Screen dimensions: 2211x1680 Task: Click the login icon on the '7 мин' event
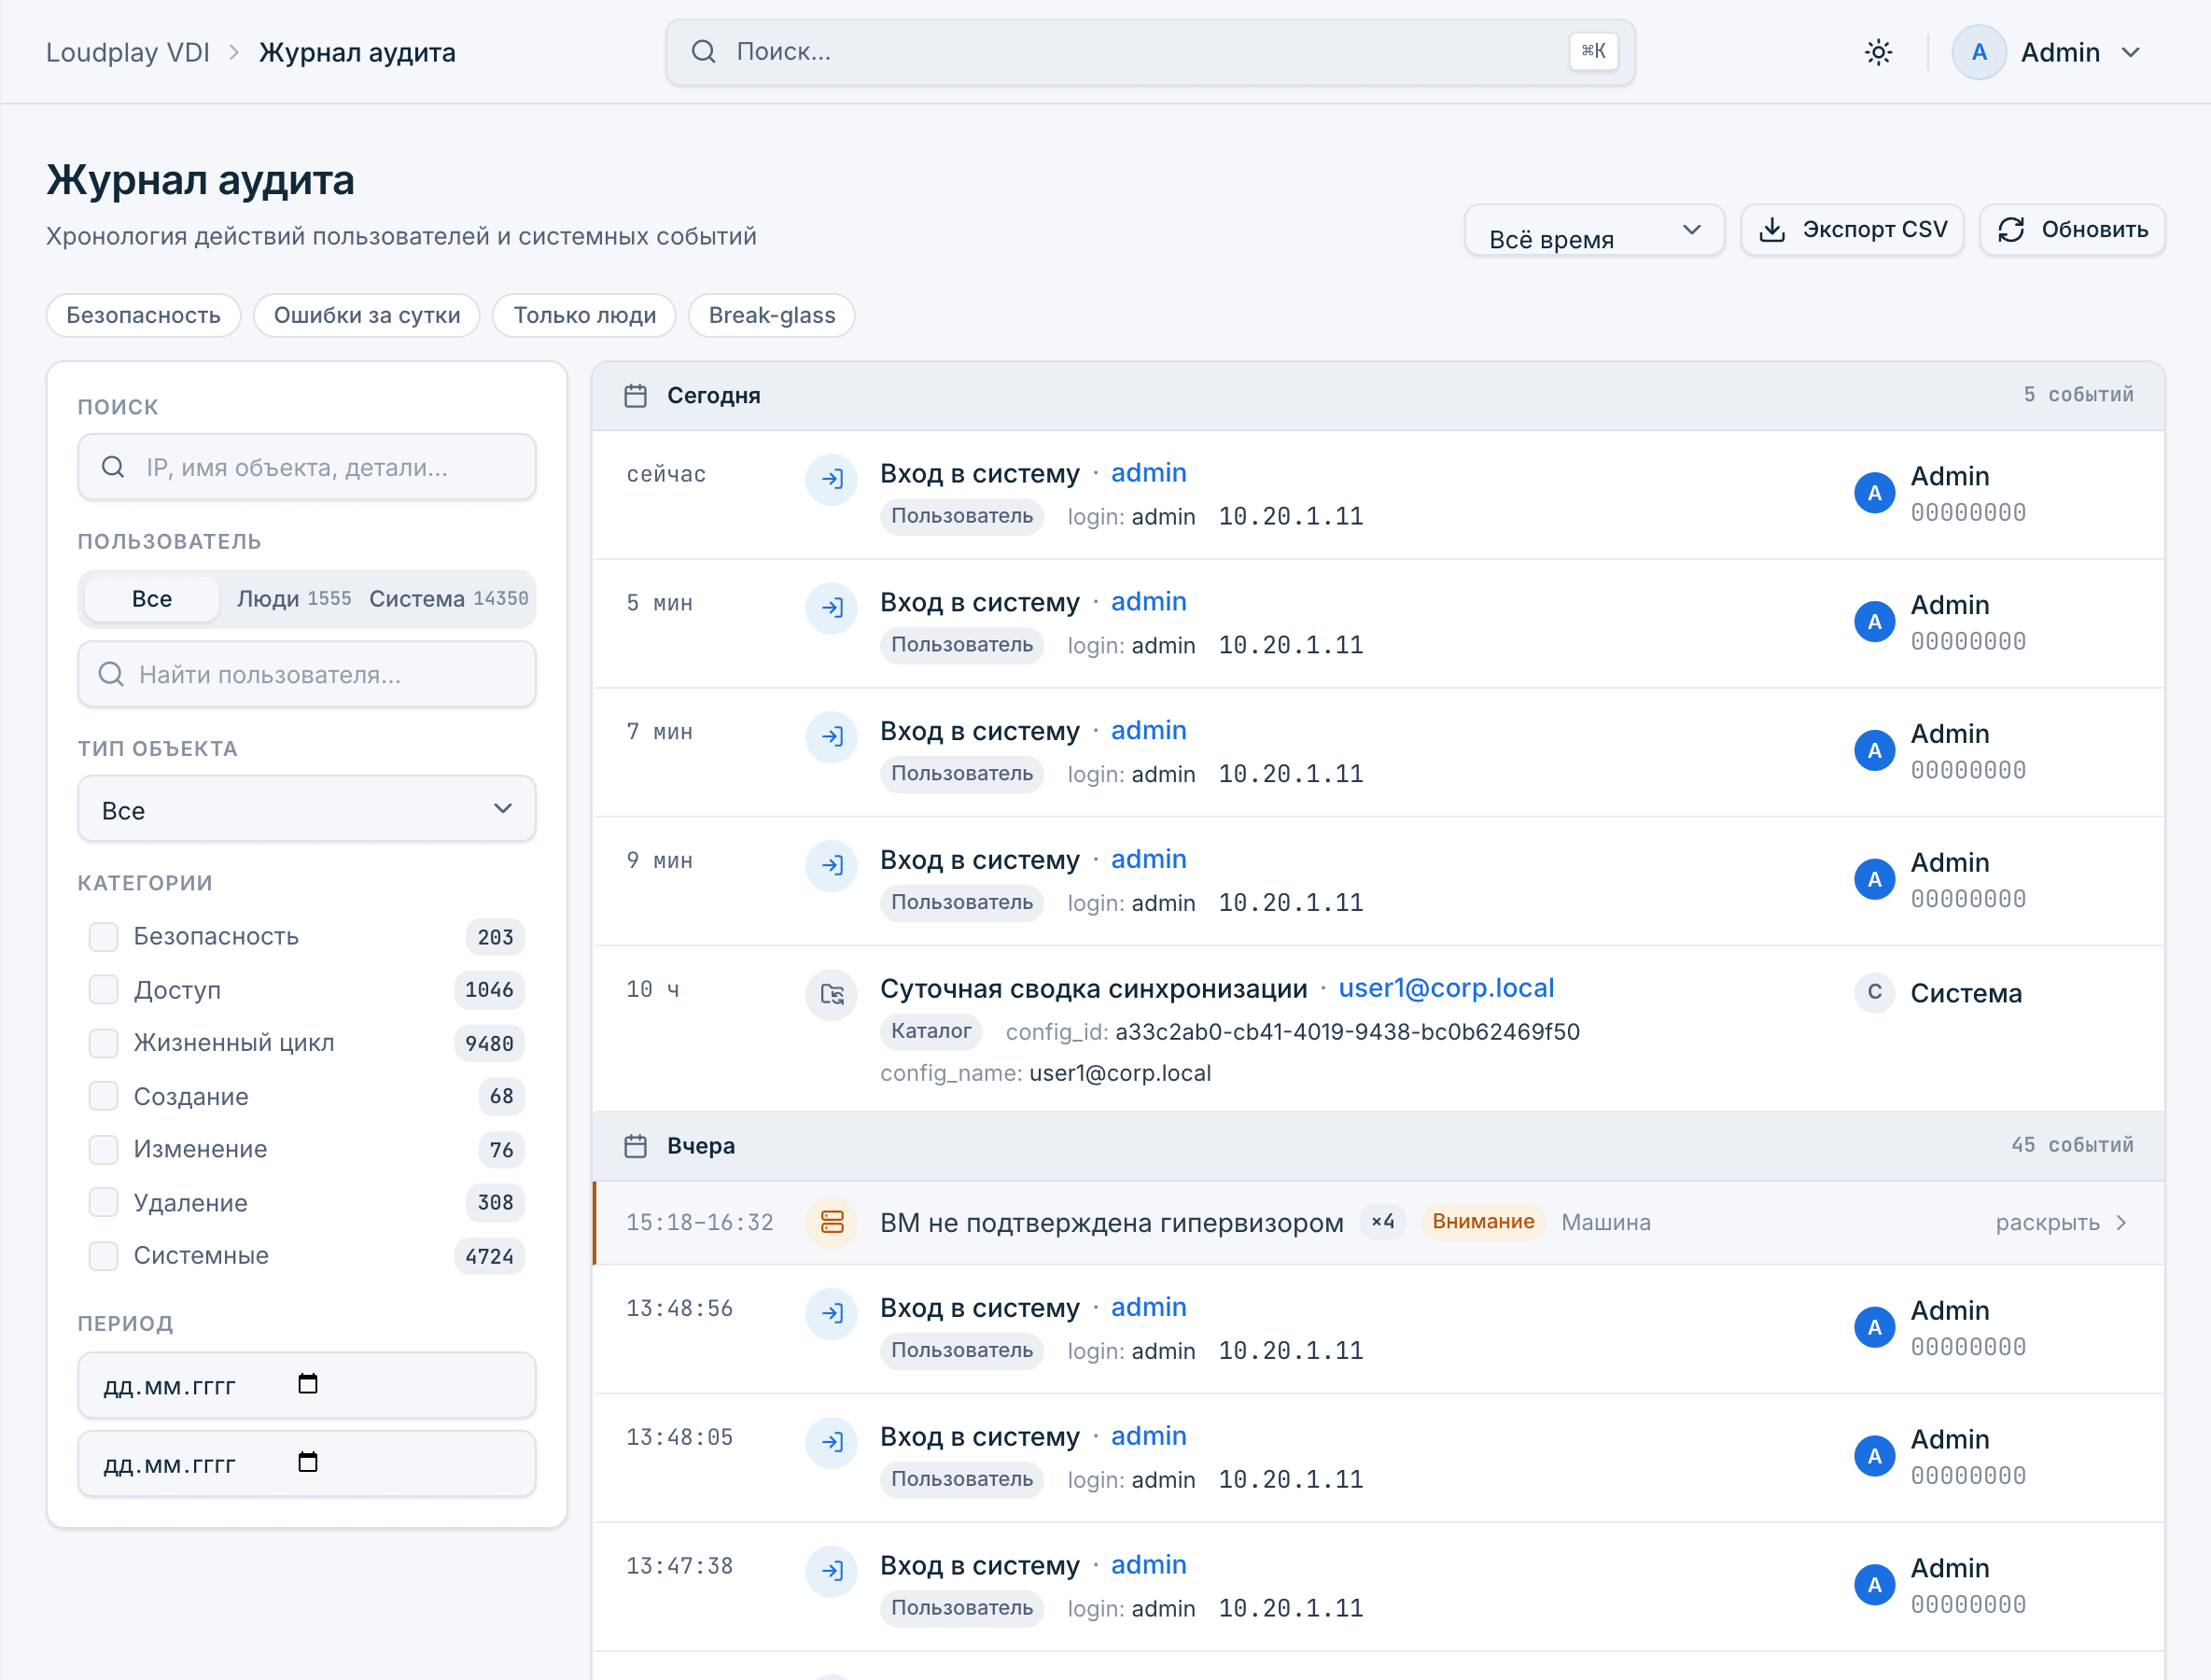coord(831,737)
